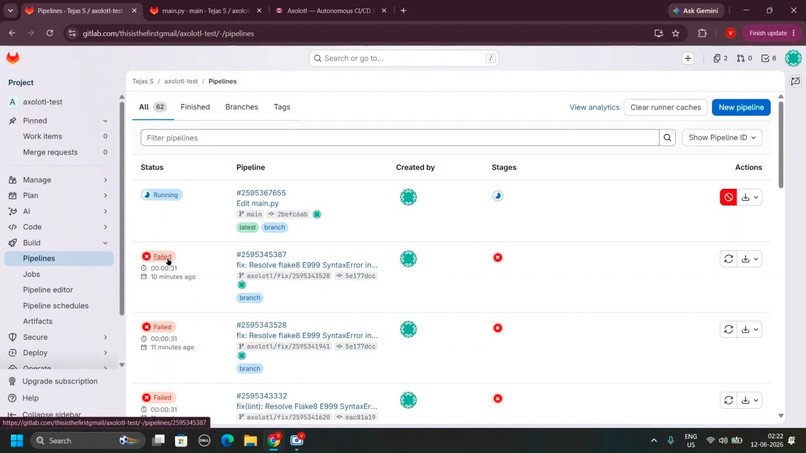
Task: Click the Filter pipelines input field
Action: point(400,138)
